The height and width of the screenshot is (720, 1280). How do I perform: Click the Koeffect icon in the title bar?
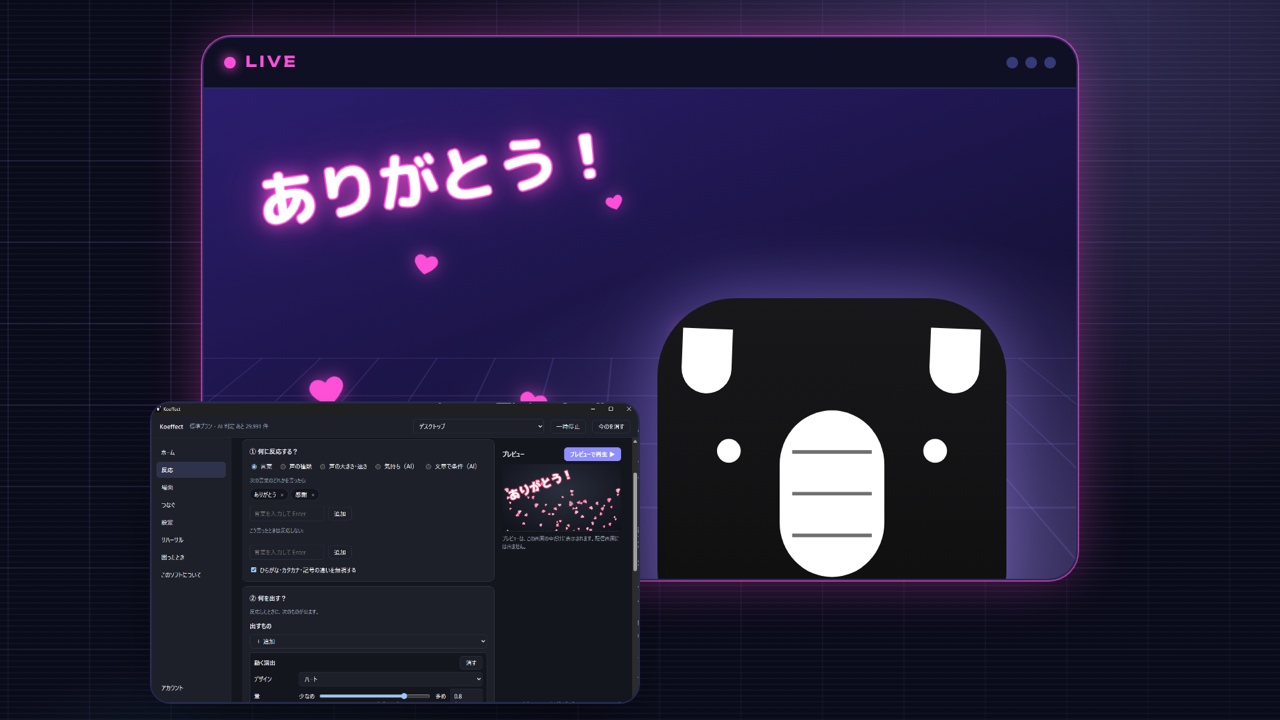(x=158, y=409)
